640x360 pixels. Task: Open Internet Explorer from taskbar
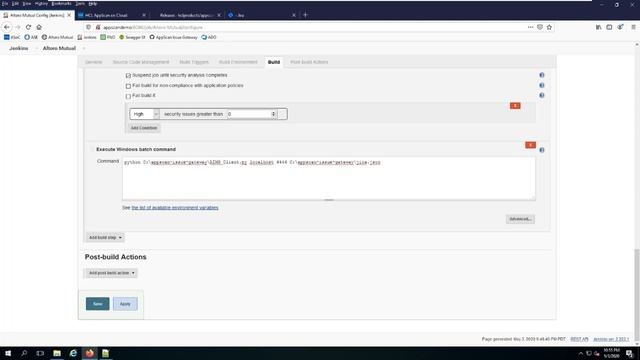(73, 353)
